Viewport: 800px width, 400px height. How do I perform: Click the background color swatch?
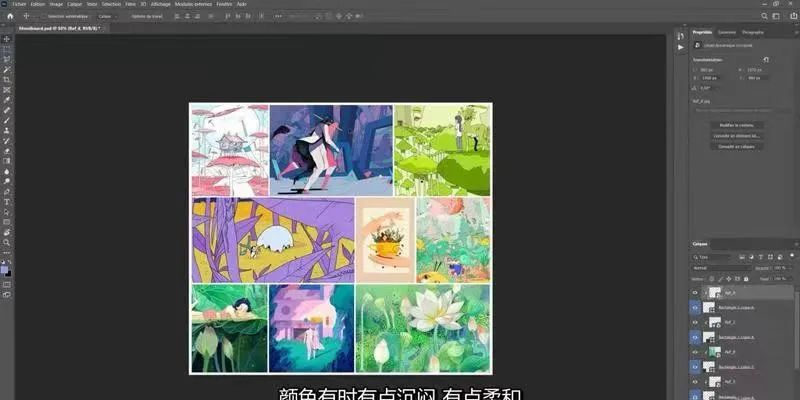[8, 273]
